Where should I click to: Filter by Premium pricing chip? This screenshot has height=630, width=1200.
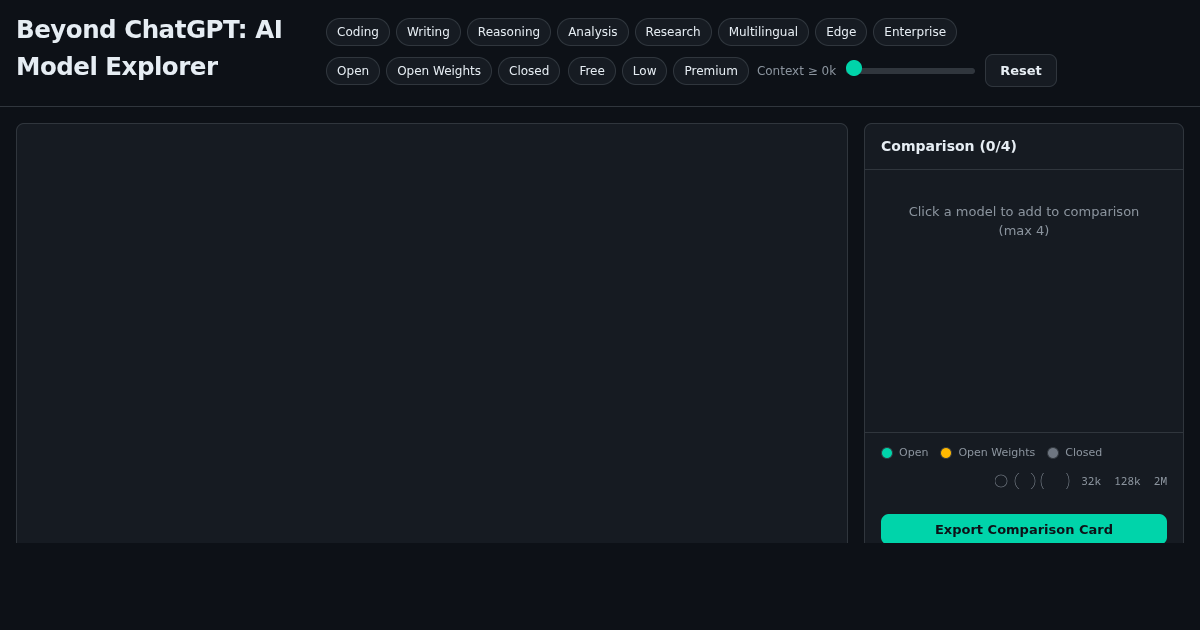click(x=711, y=71)
